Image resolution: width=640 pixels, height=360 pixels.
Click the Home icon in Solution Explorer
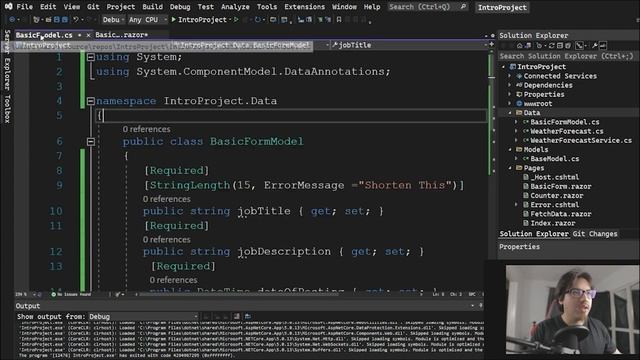tap(520, 46)
